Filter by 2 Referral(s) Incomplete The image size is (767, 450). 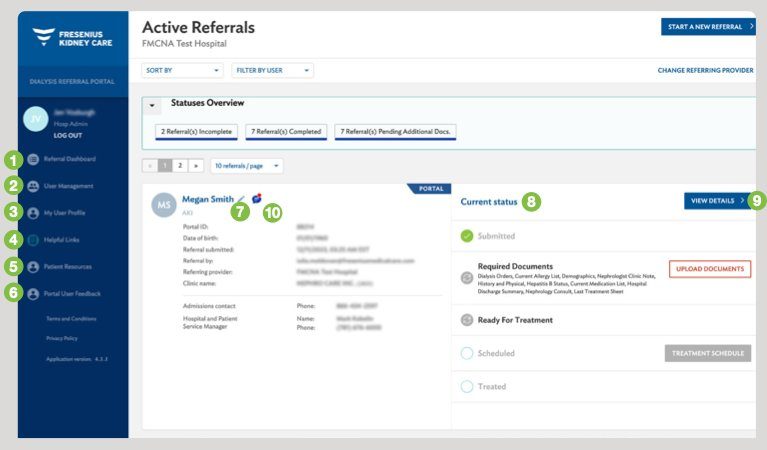pyautogui.click(x=197, y=132)
